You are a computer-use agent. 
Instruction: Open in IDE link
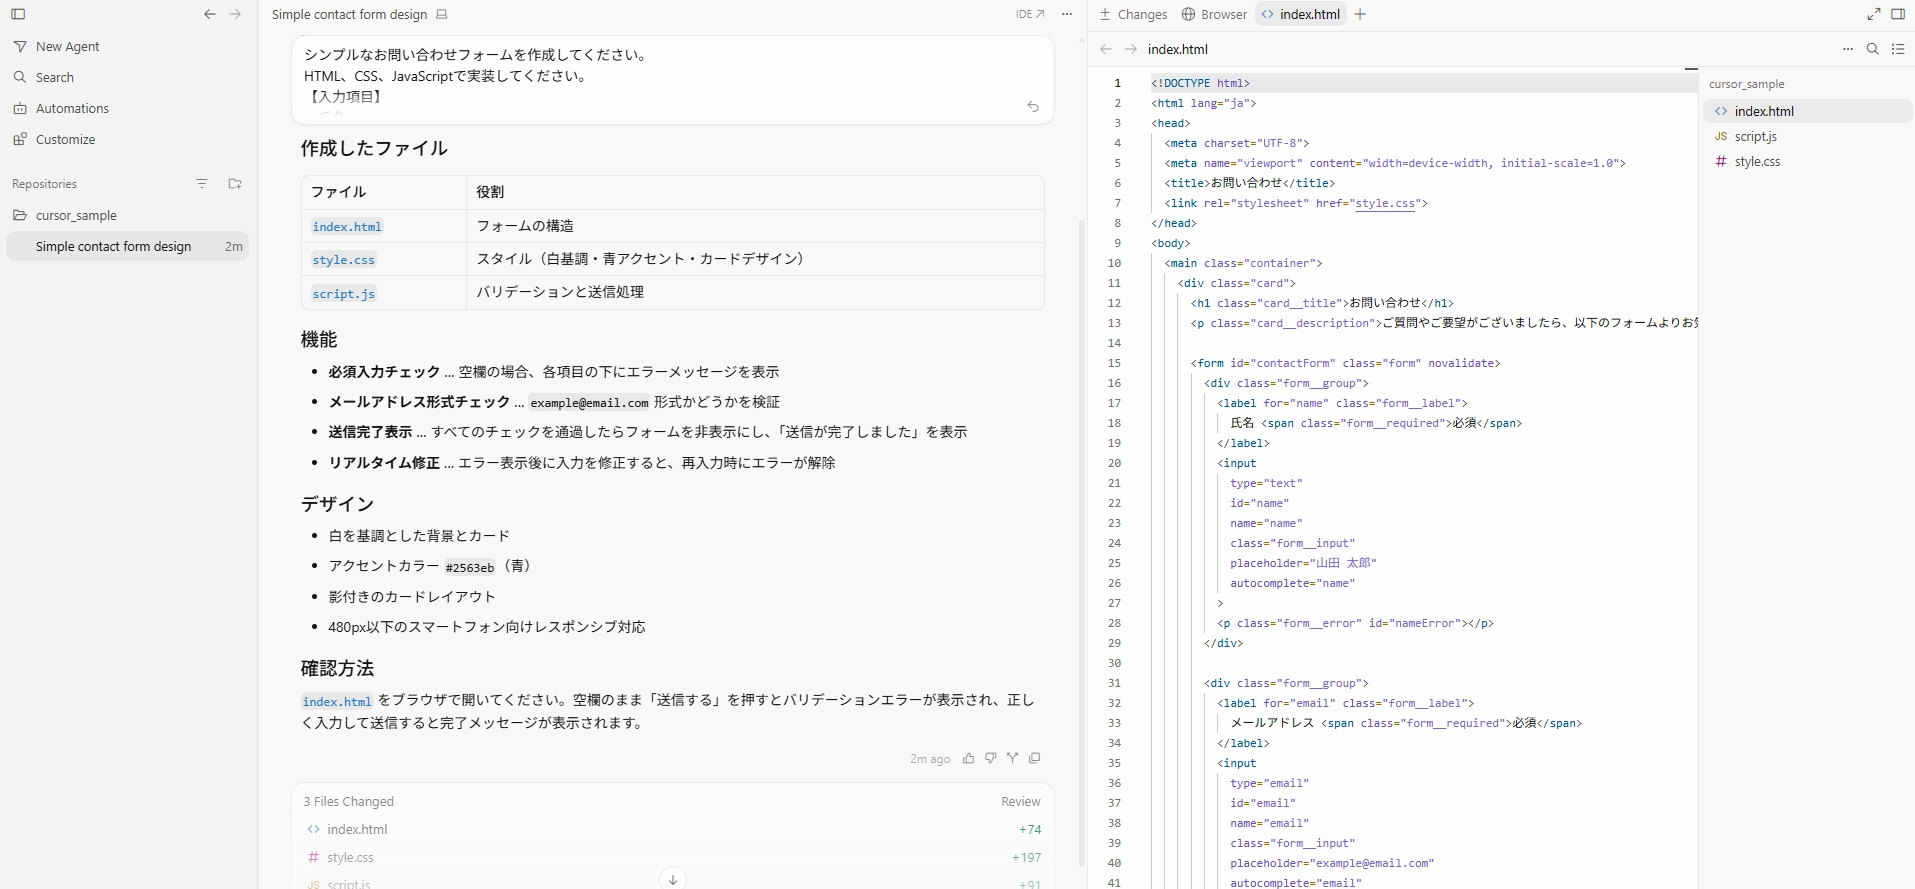1030,14
